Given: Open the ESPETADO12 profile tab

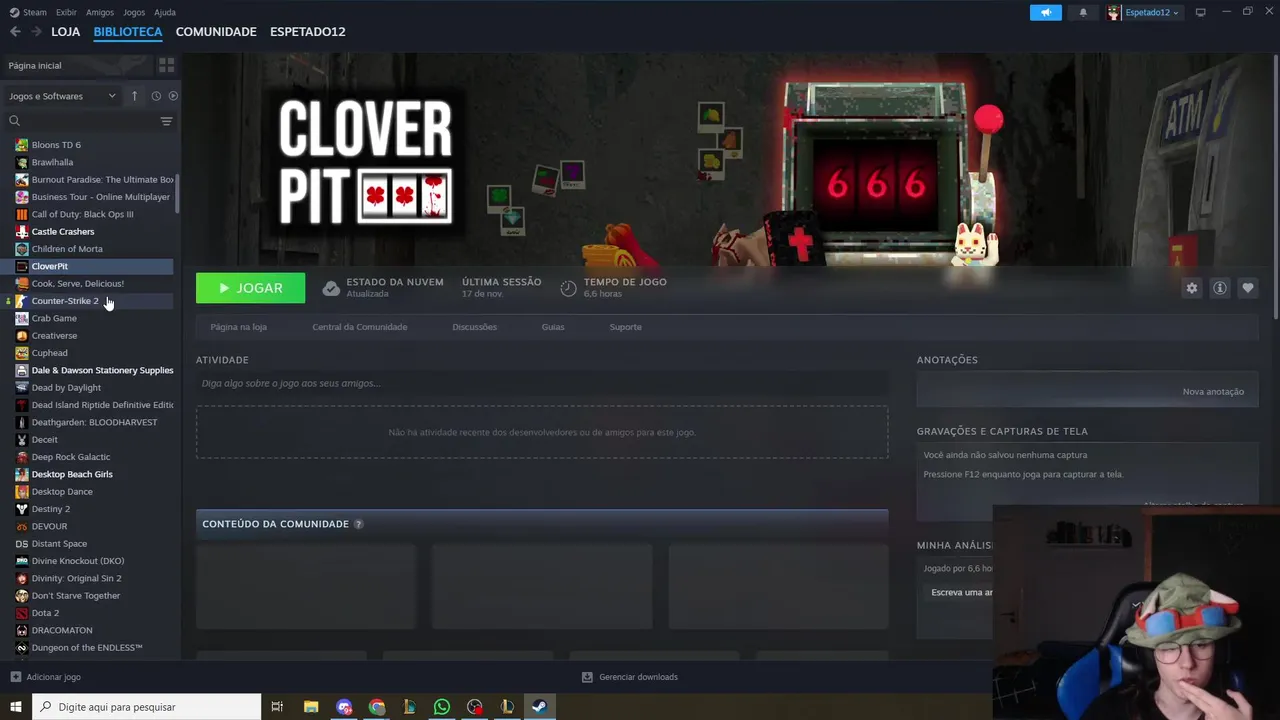Looking at the screenshot, I should pos(308,32).
